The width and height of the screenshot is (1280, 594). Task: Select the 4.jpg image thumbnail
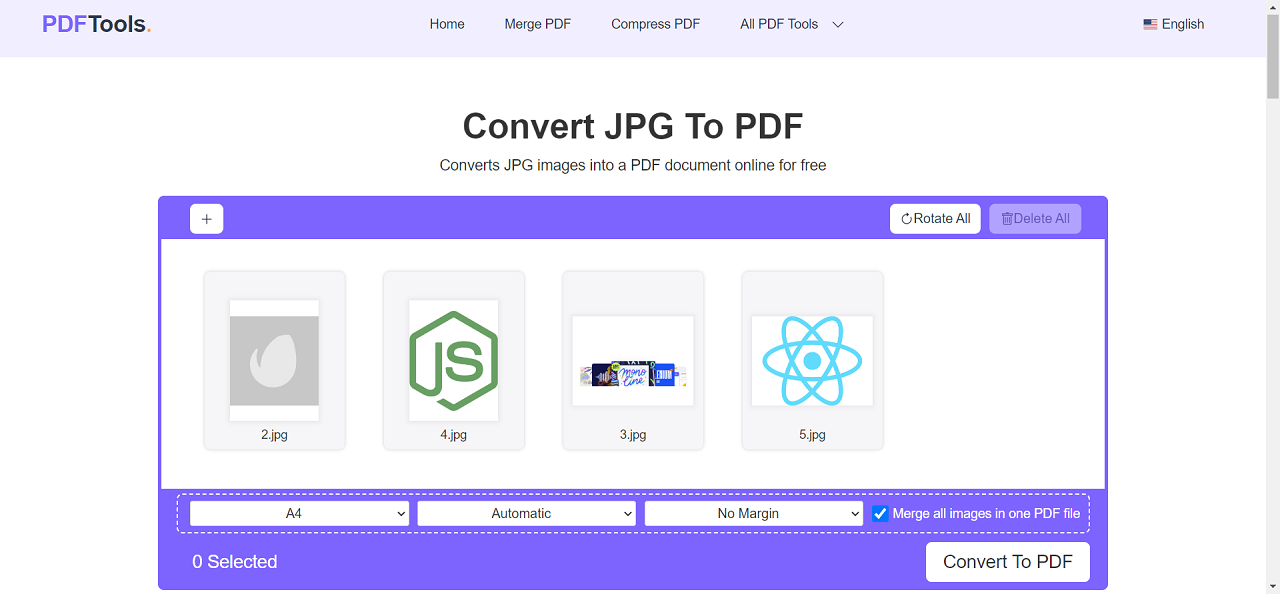(x=453, y=360)
